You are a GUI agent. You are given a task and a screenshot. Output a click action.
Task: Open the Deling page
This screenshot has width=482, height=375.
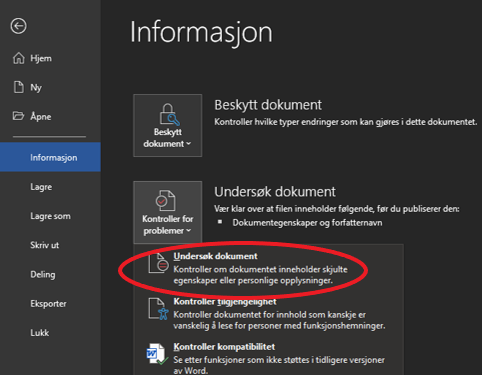pos(50,274)
